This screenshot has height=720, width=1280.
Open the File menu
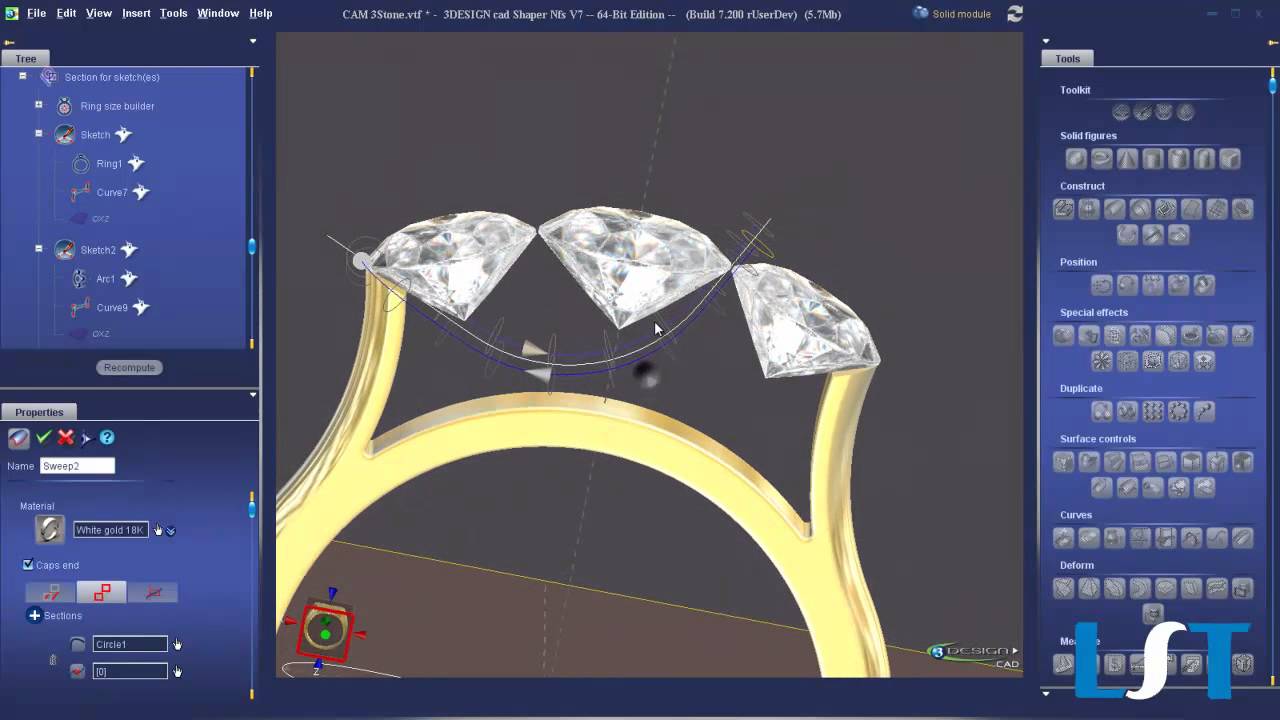tap(36, 13)
